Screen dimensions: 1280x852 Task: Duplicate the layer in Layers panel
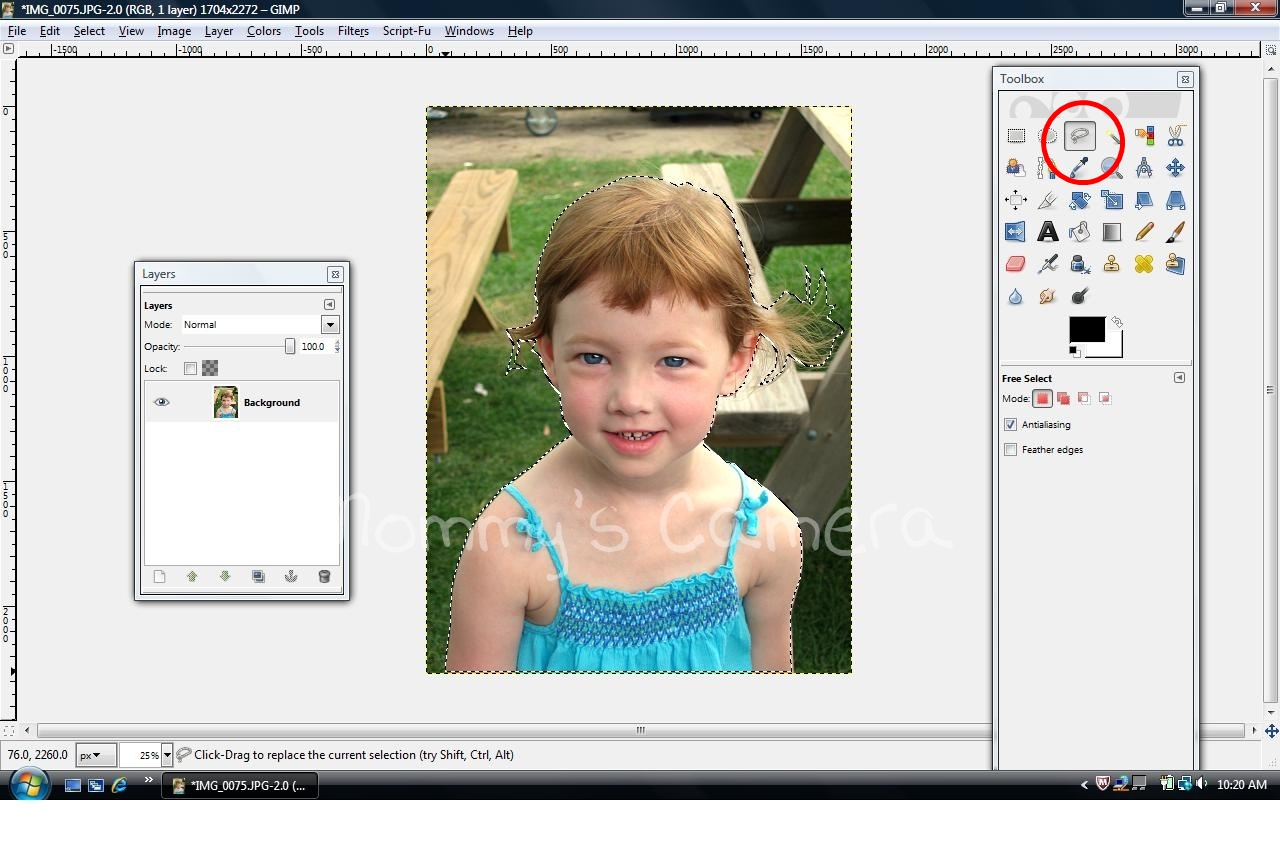(258, 576)
